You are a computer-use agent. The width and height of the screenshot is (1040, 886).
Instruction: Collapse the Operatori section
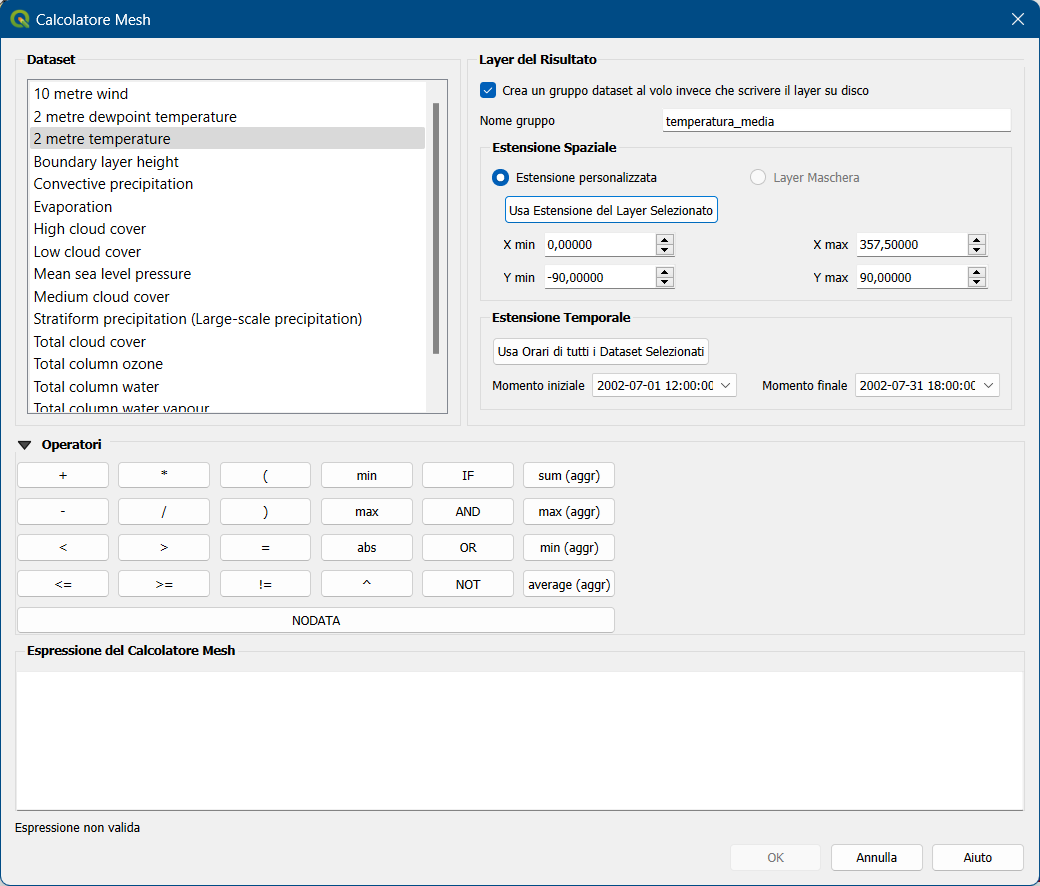[x=25, y=445]
